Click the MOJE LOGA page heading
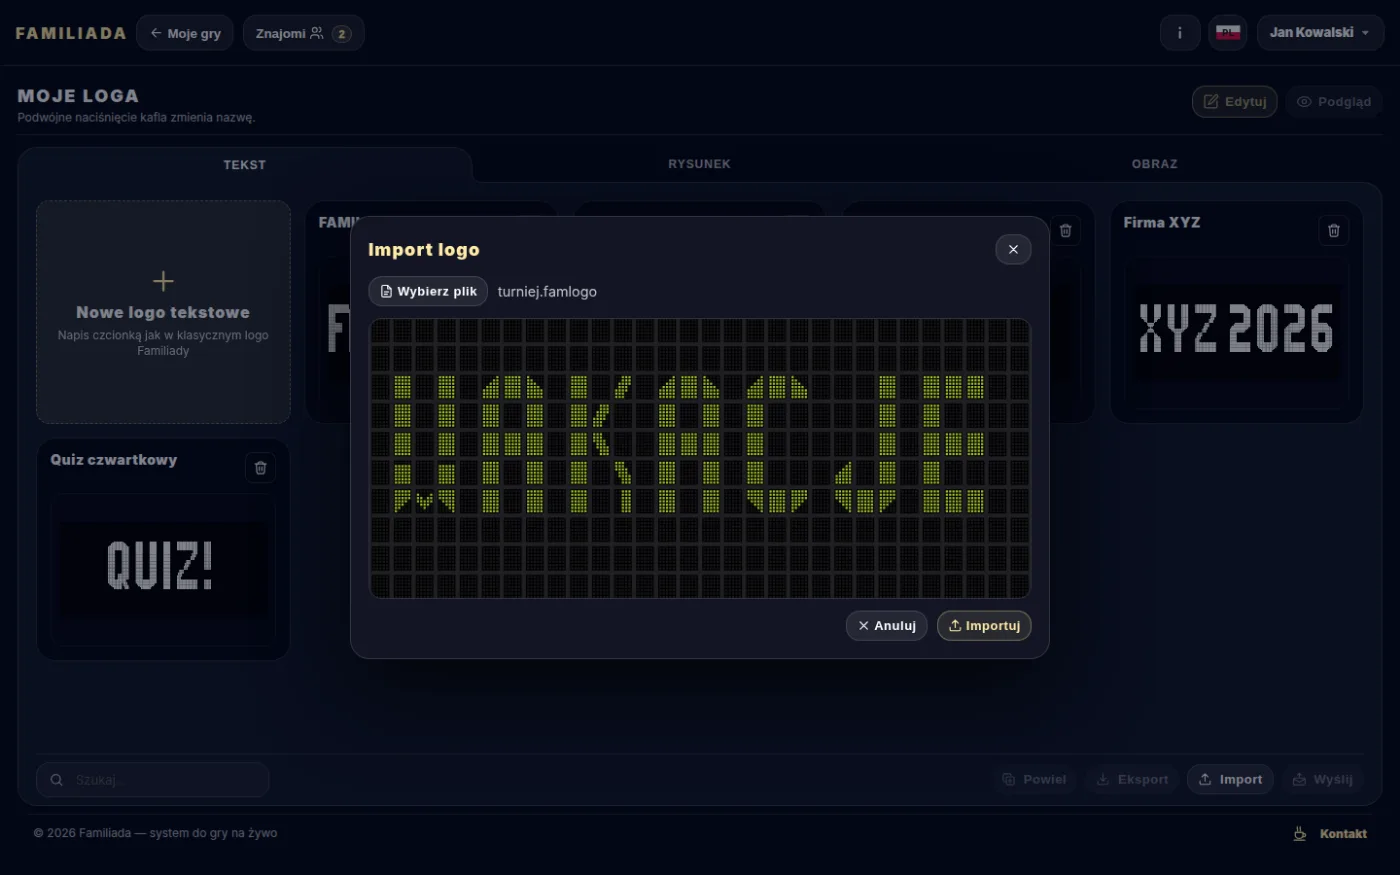The image size is (1400, 875). pyautogui.click(x=78, y=96)
